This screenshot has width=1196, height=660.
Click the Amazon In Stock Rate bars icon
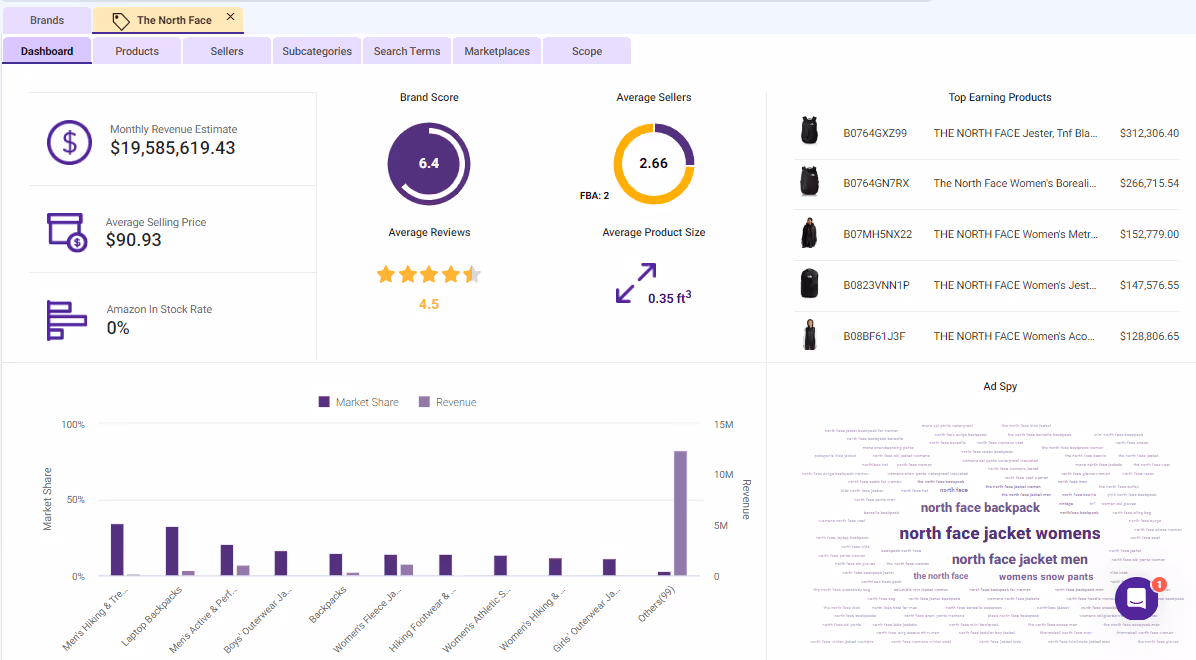click(67, 320)
